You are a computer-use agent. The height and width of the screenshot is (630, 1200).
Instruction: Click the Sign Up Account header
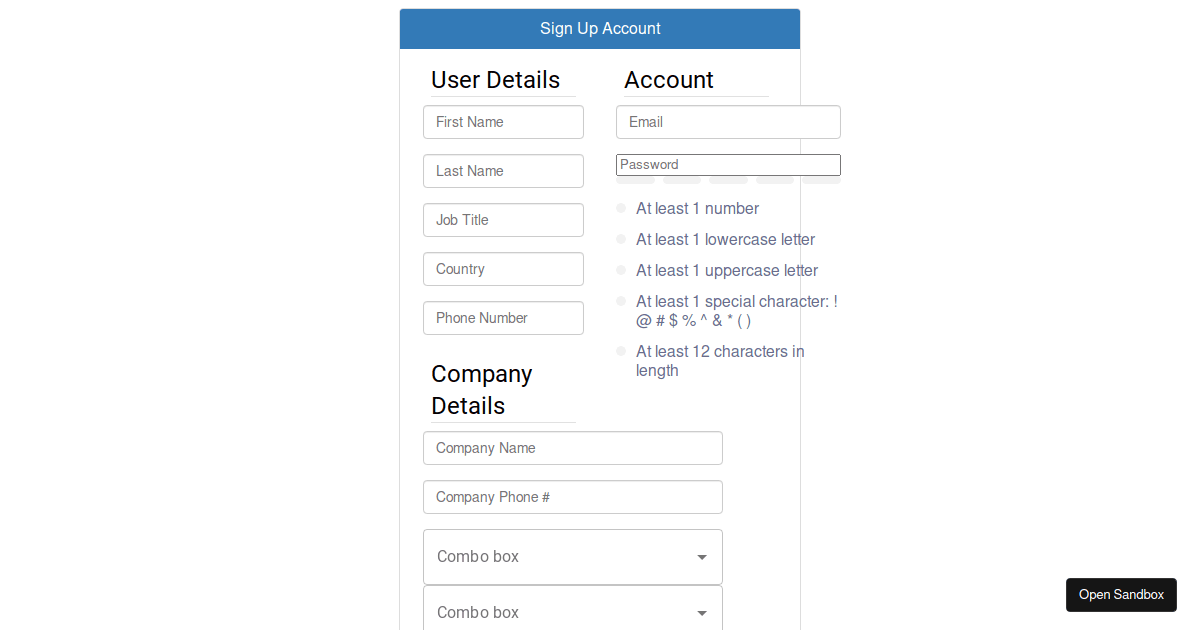(600, 29)
